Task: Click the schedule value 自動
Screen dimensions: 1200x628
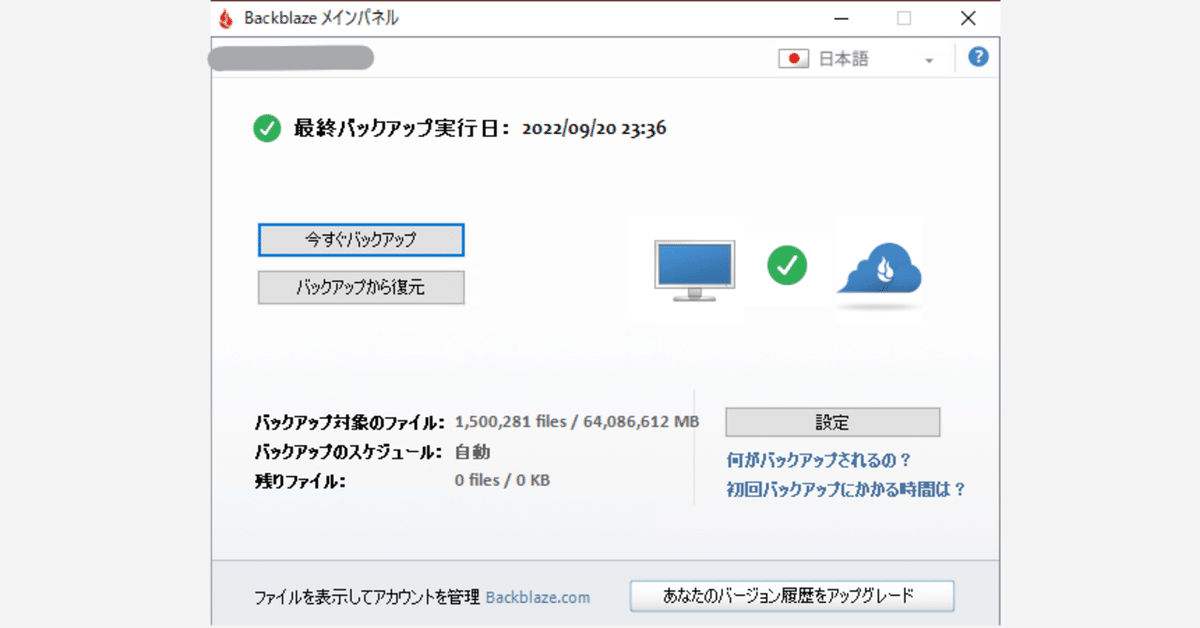Action: point(473,452)
